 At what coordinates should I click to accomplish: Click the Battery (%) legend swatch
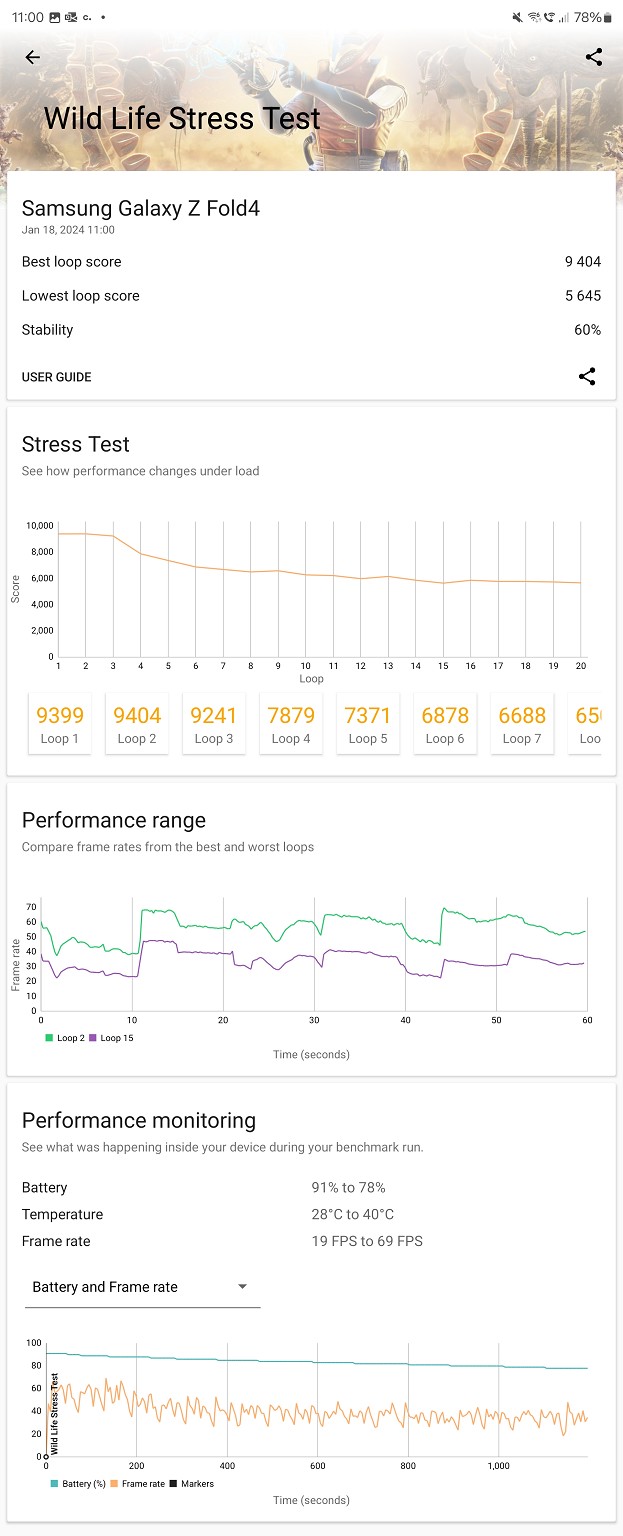(54, 1484)
